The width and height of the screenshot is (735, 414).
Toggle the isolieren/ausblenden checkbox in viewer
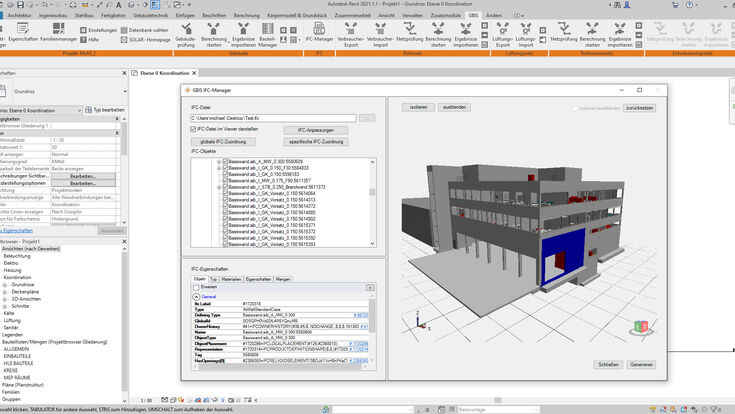pos(575,108)
